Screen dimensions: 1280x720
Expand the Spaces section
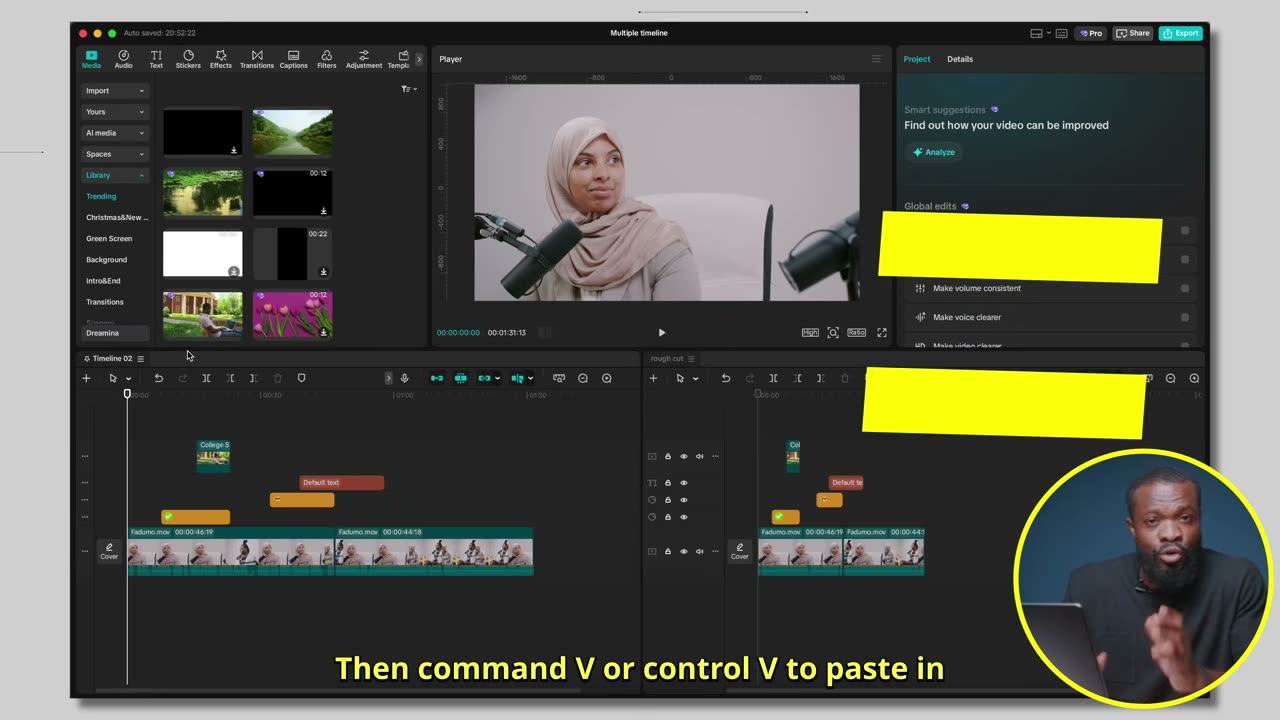(x=115, y=154)
